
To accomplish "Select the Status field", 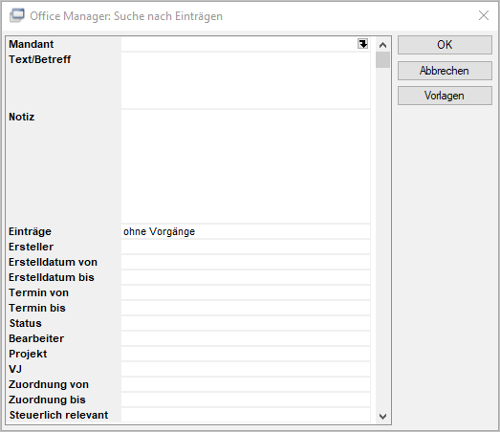I will [x=246, y=323].
